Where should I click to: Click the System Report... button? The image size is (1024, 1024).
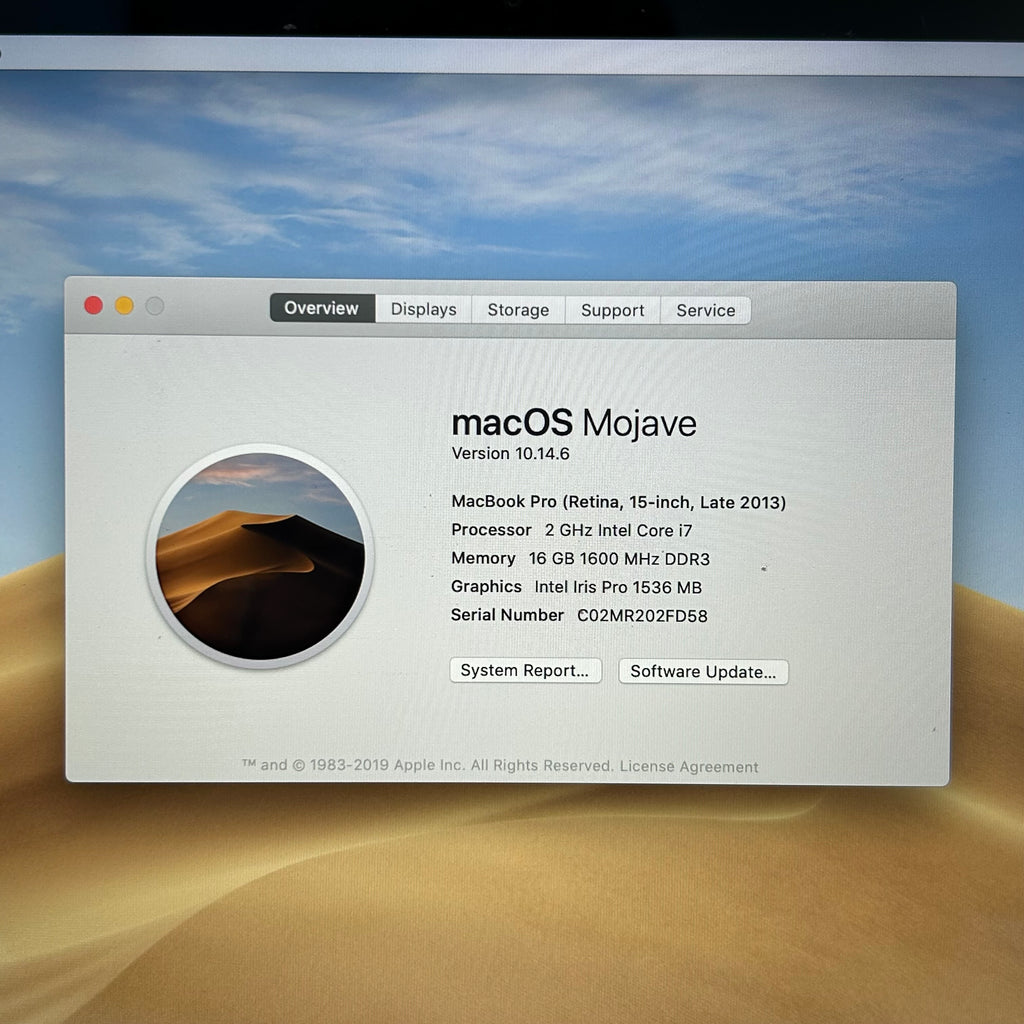tap(525, 670)
